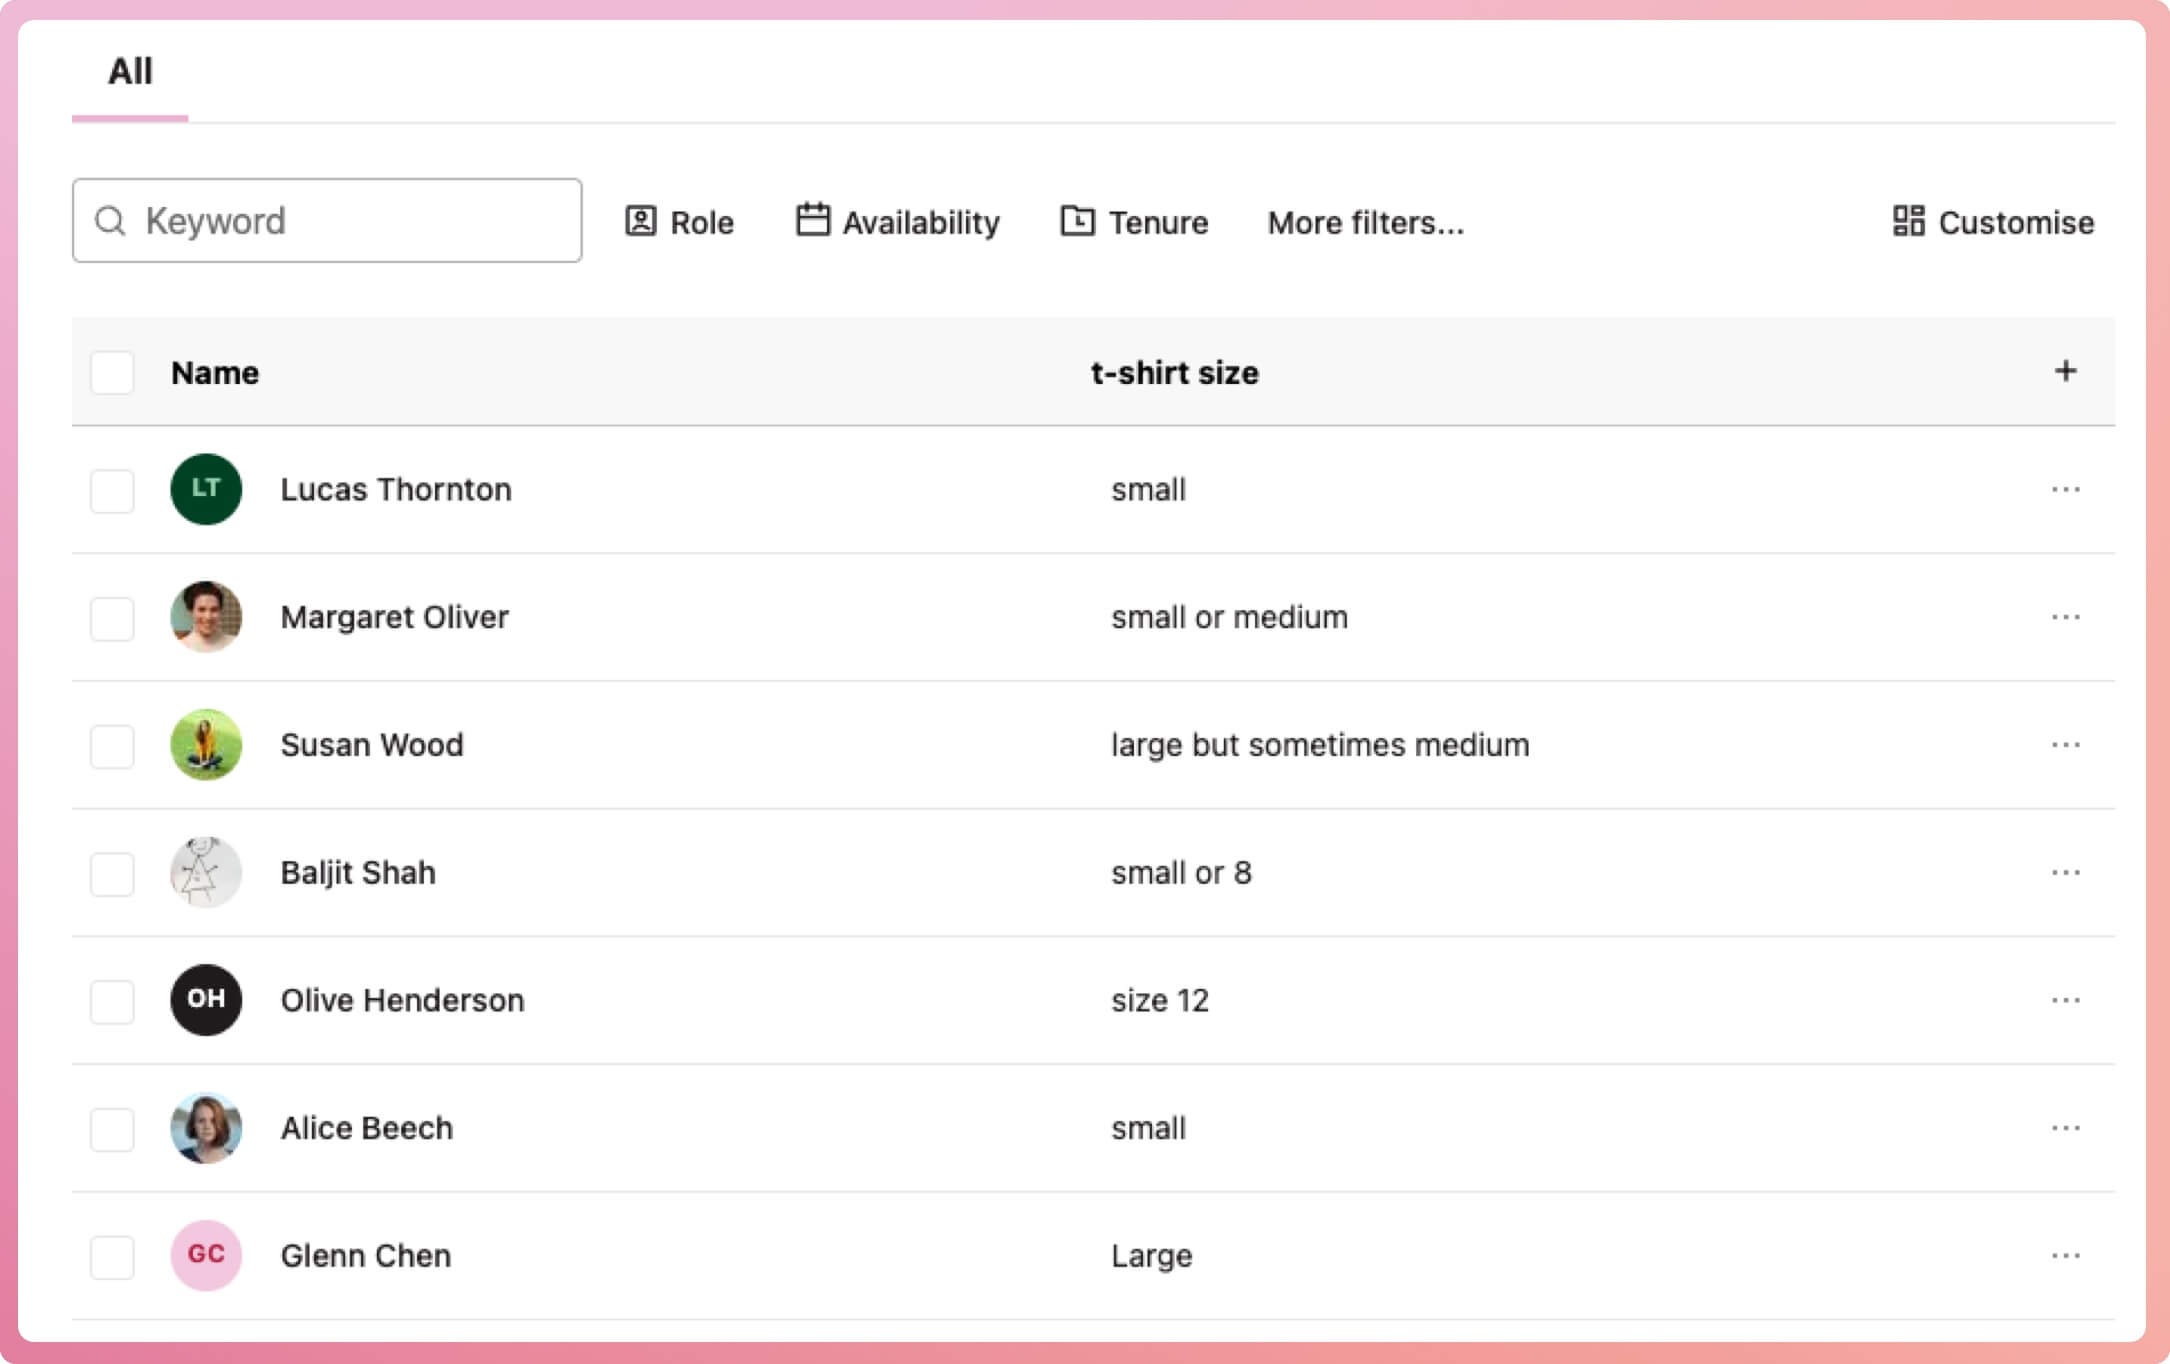The height and width of the screenshot is (1364, 2170).
Task: Sort by t-shirt size column header
Action: click(1174, 373)
